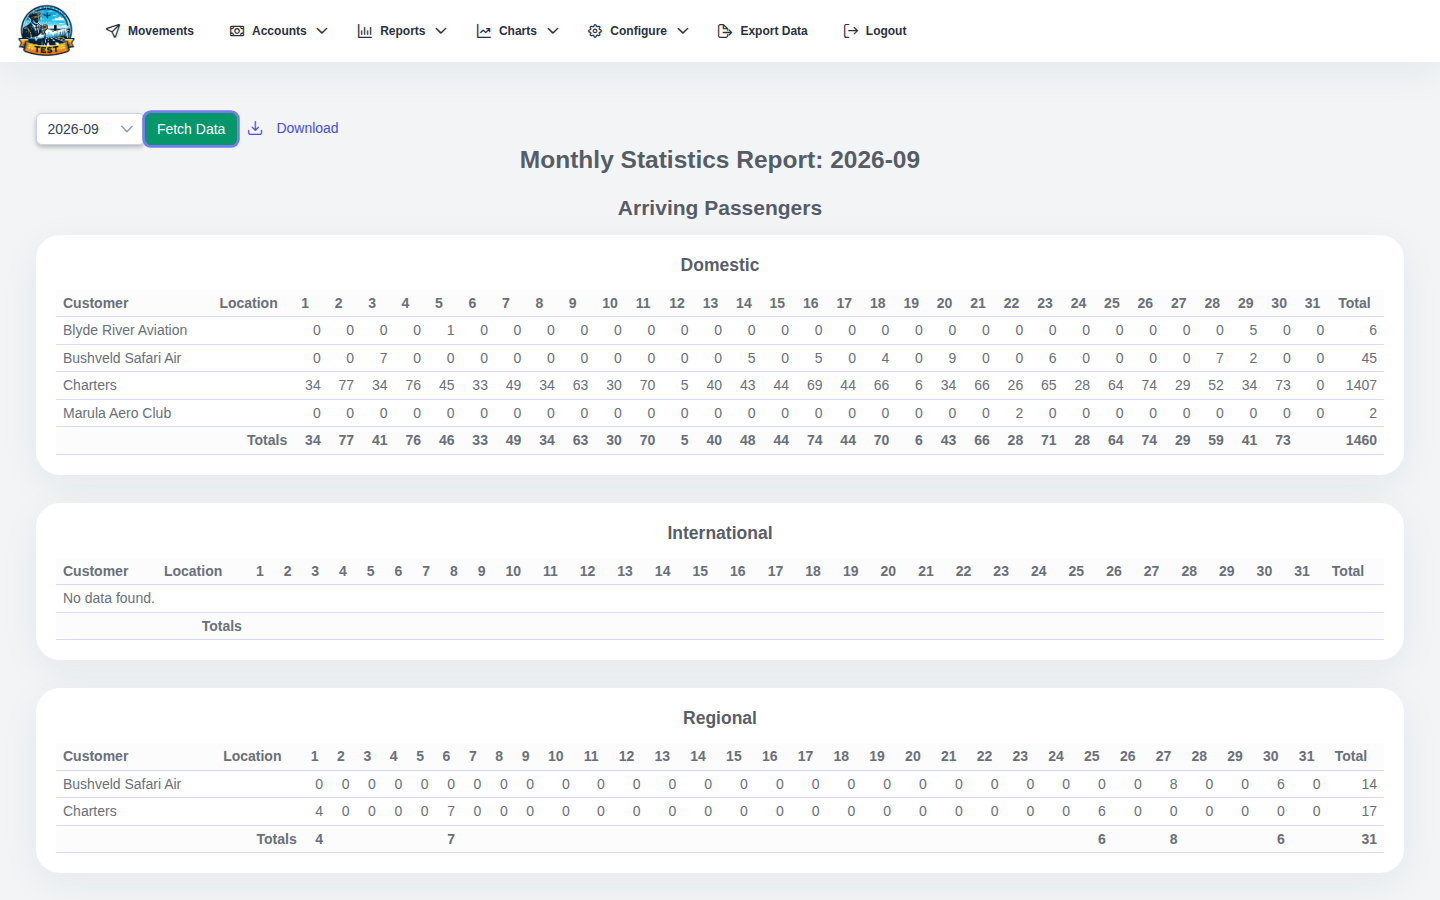Viewport: 1440px width, 900px height.
Task: Click Bushveld Safari Air domestic total 45
Action: (1369, 358)
